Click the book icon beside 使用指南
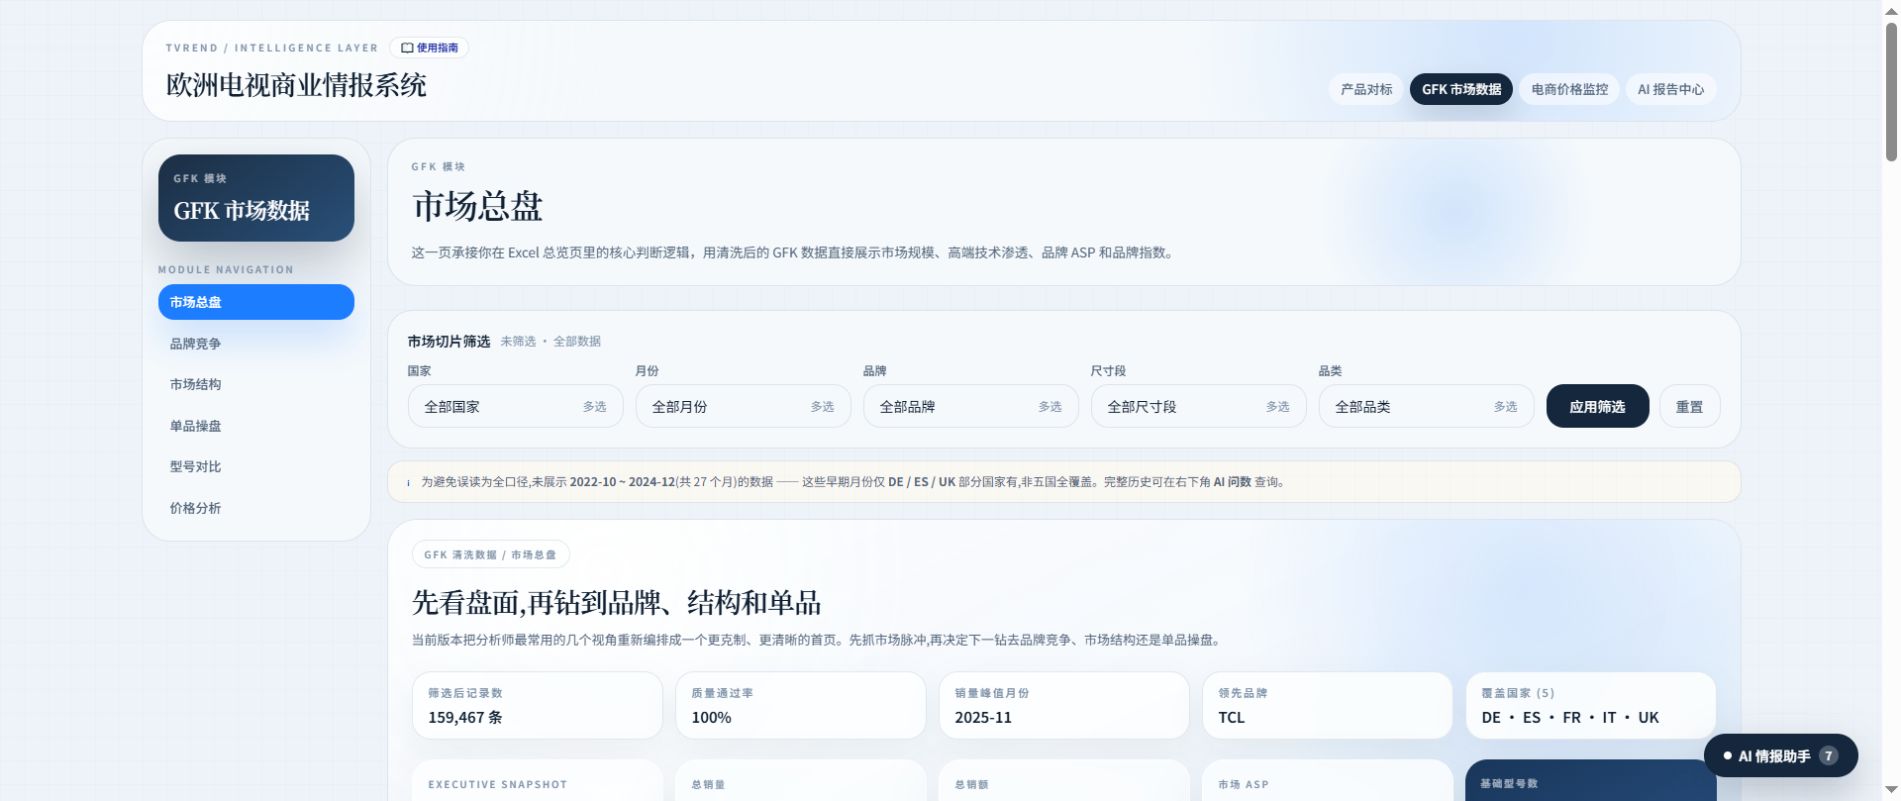This screenshot has width=1901, height=801. (407, 48)
